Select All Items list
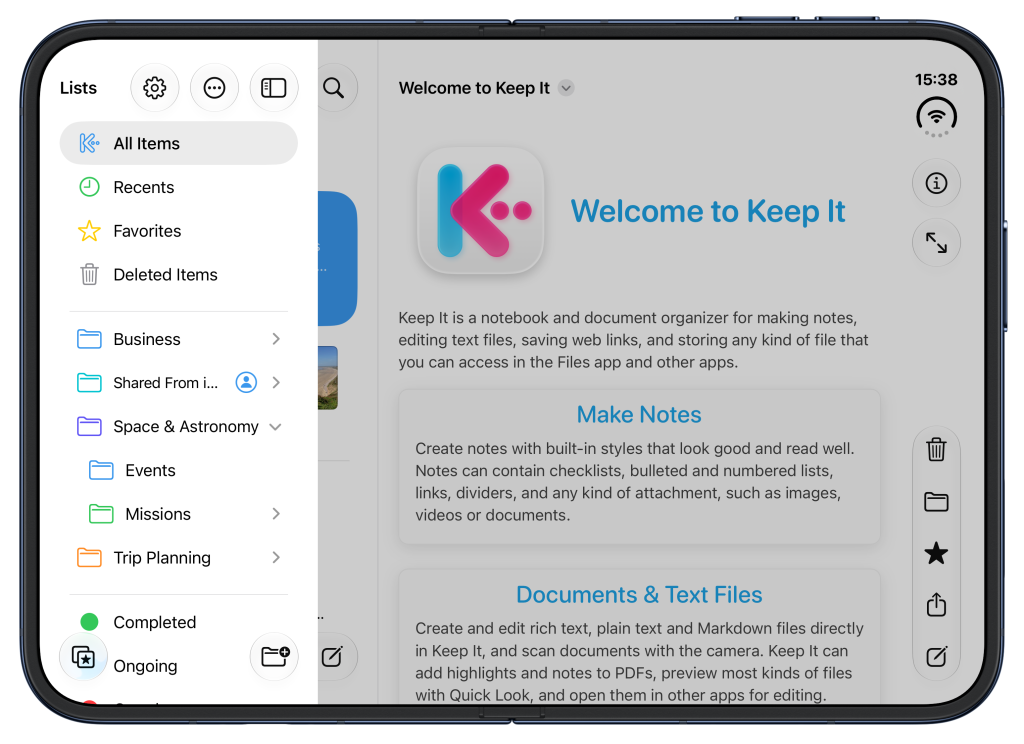Image resolution: width=1024 pixels, height=744 pixels. pyautogui.click(x=178, y=143)
